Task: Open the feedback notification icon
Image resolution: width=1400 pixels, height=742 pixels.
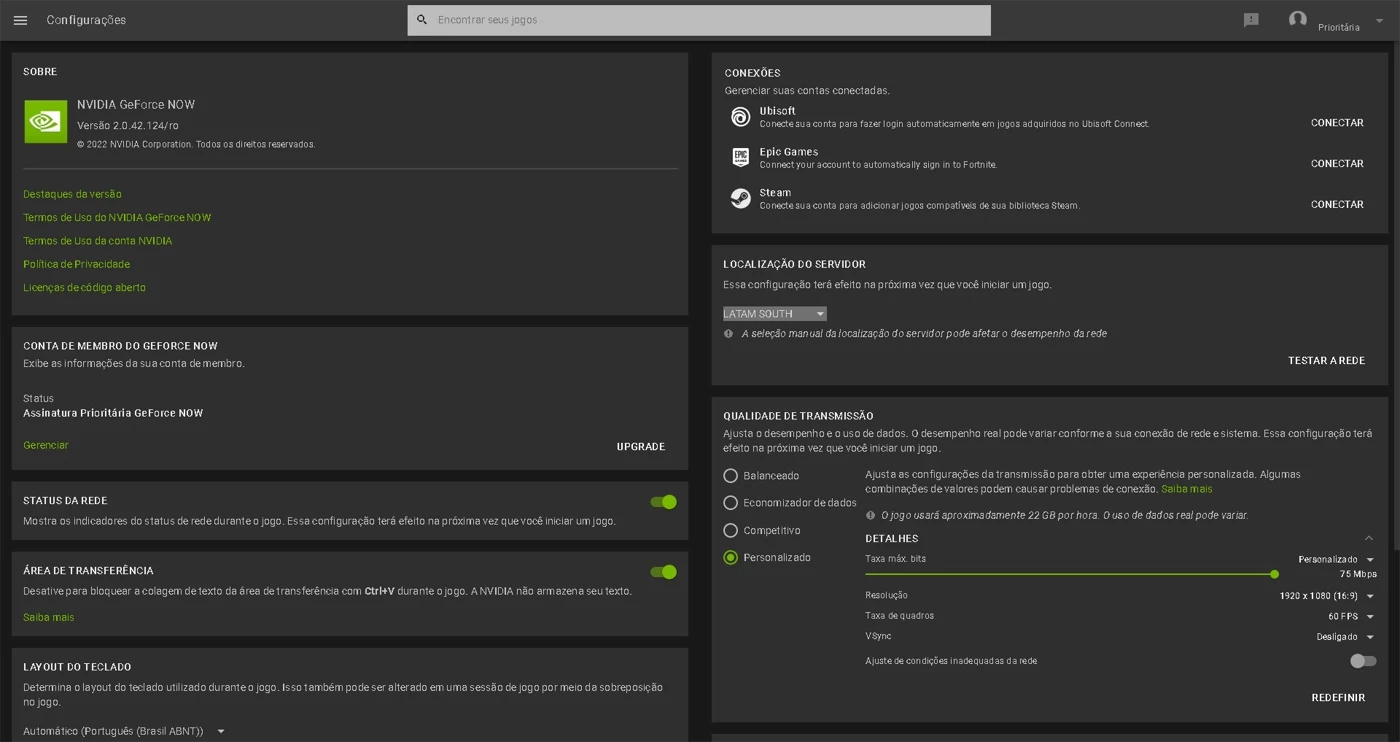Action: [1251, 20]
